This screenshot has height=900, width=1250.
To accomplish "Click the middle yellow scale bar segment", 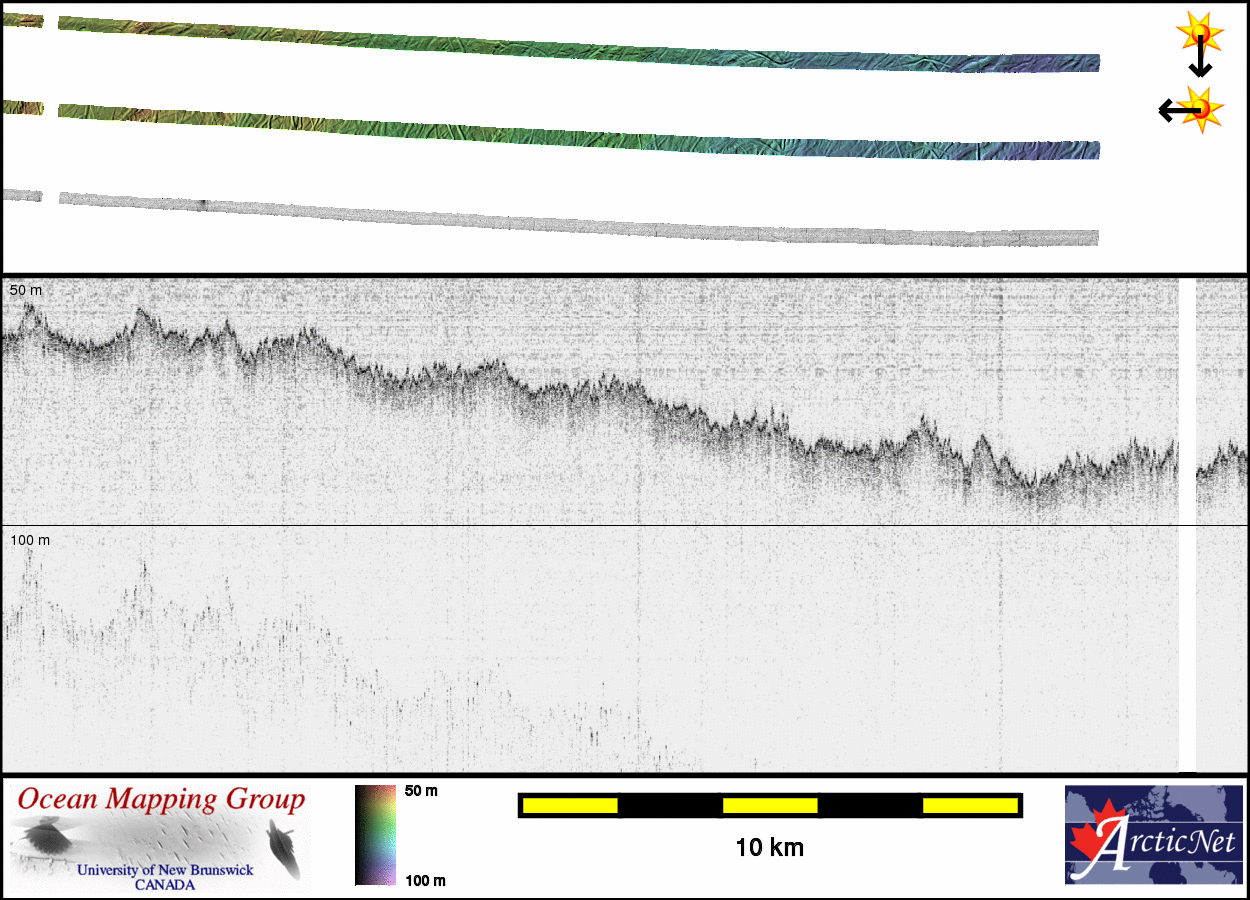I will (x=770, y=805).
